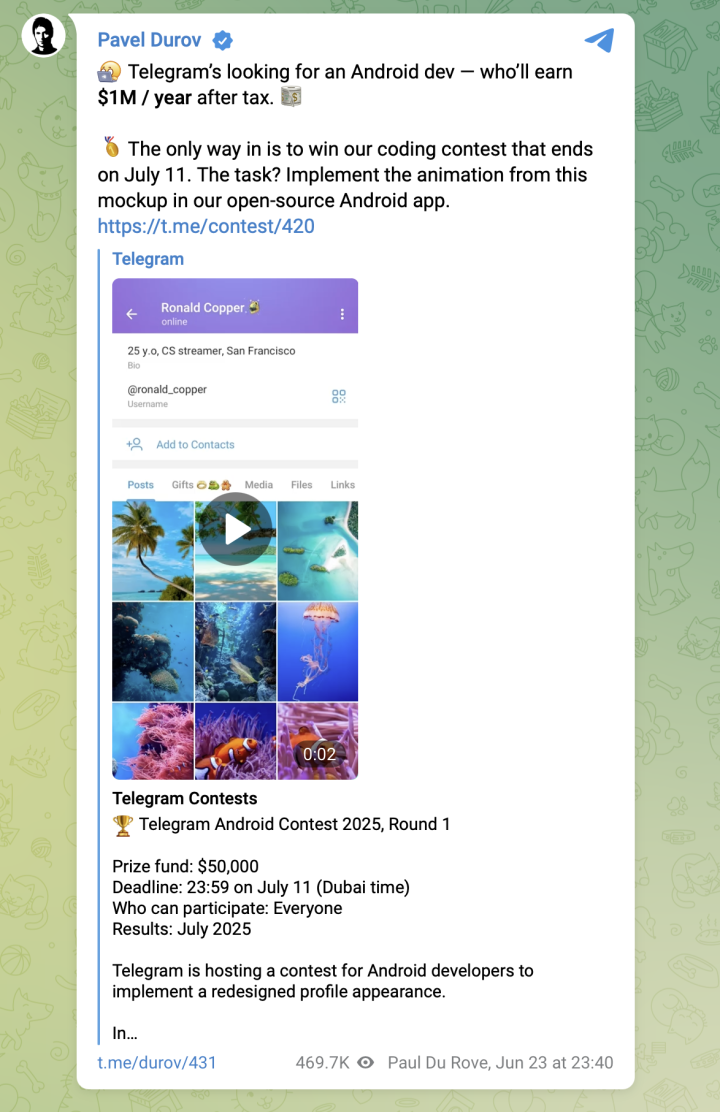720x1112 pixels.
Task: Select the Gifts tab
Action: pos(201,485)
